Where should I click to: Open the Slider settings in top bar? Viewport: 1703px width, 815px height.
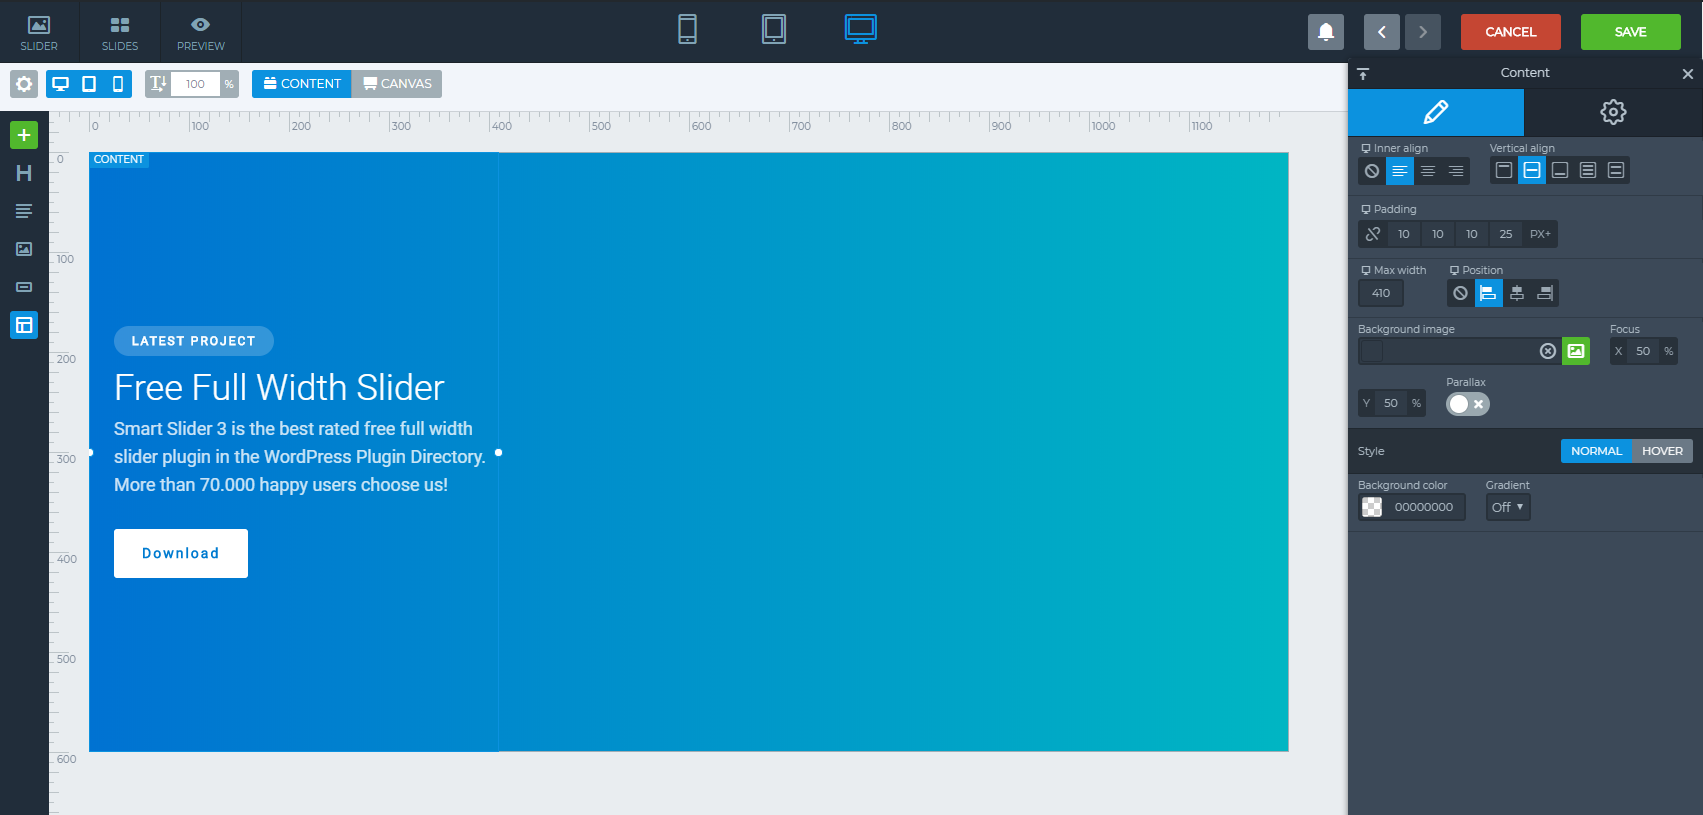[39, 32]
